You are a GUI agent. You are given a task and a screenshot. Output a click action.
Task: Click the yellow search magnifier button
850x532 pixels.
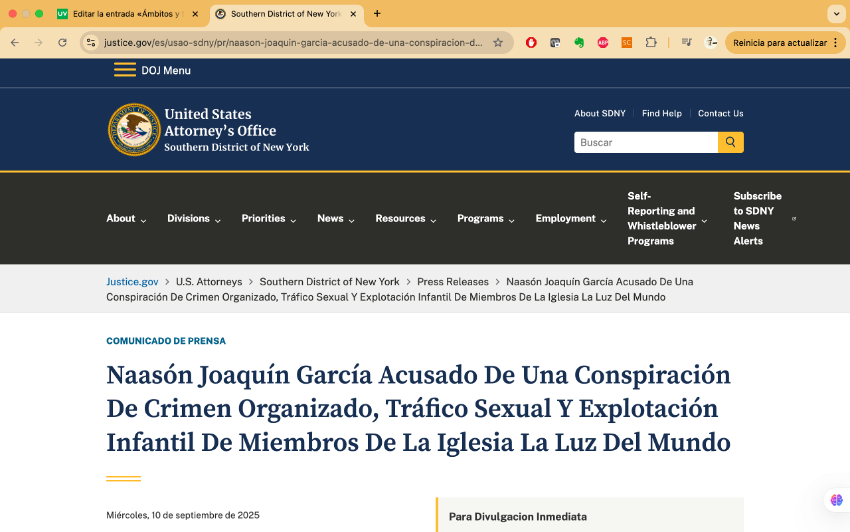click(x=731, y=142)
